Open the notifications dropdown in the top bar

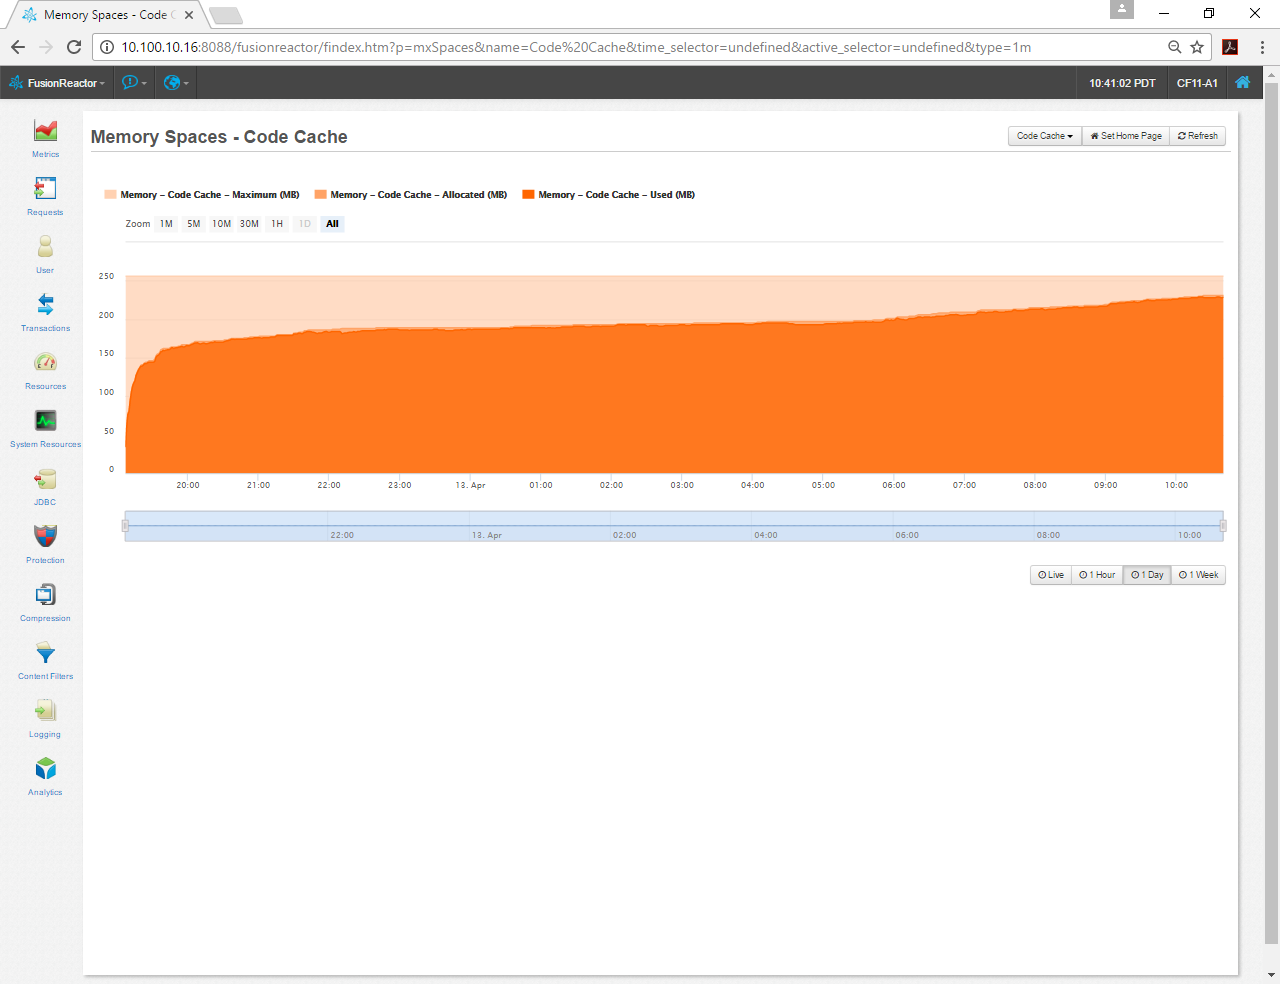(x=134, y=83)
